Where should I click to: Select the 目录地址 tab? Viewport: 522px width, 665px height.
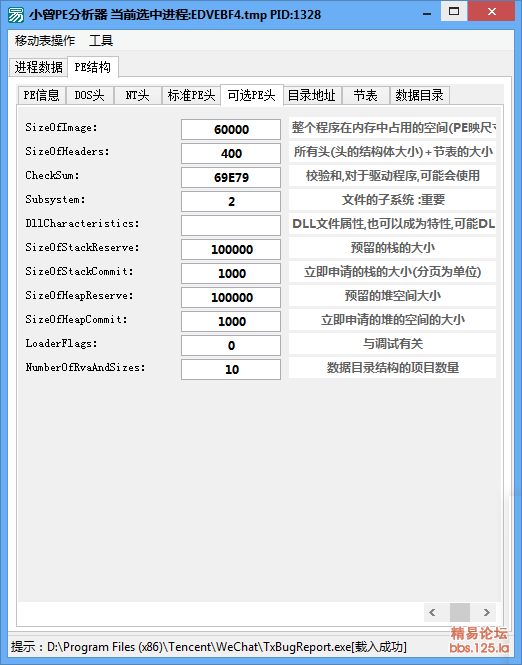click(x=312, y=95)
